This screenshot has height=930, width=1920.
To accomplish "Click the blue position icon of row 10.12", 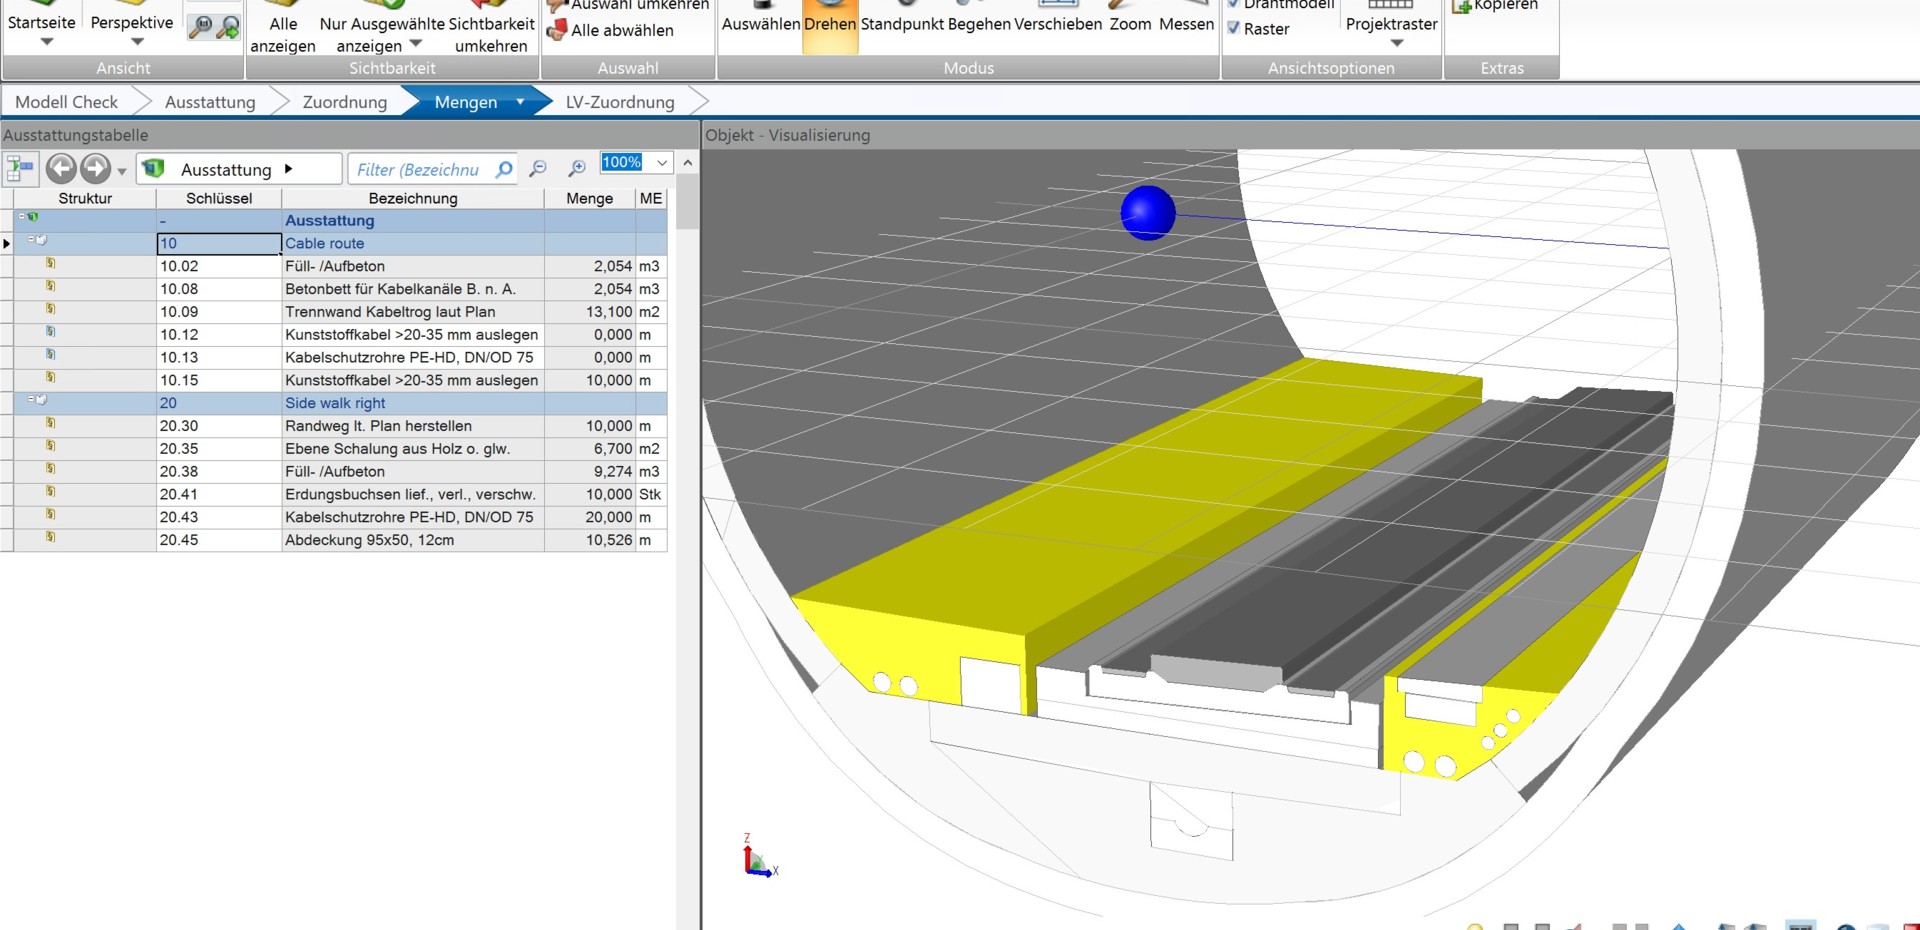I will pos(50,332).
